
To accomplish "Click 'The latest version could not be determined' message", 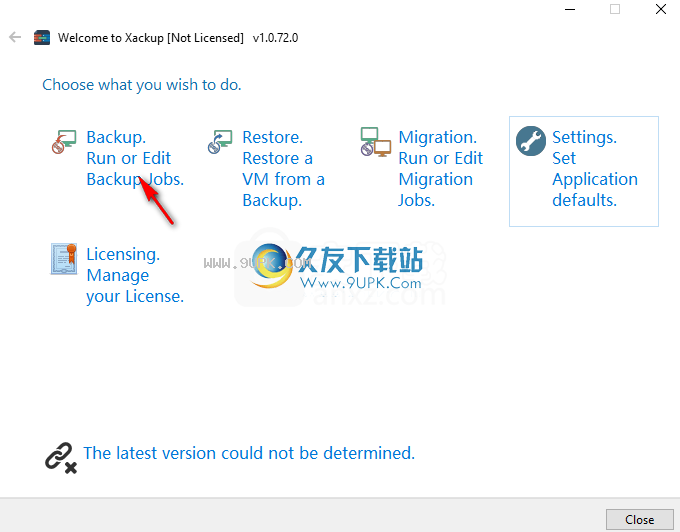I will [x=249, y=453].
